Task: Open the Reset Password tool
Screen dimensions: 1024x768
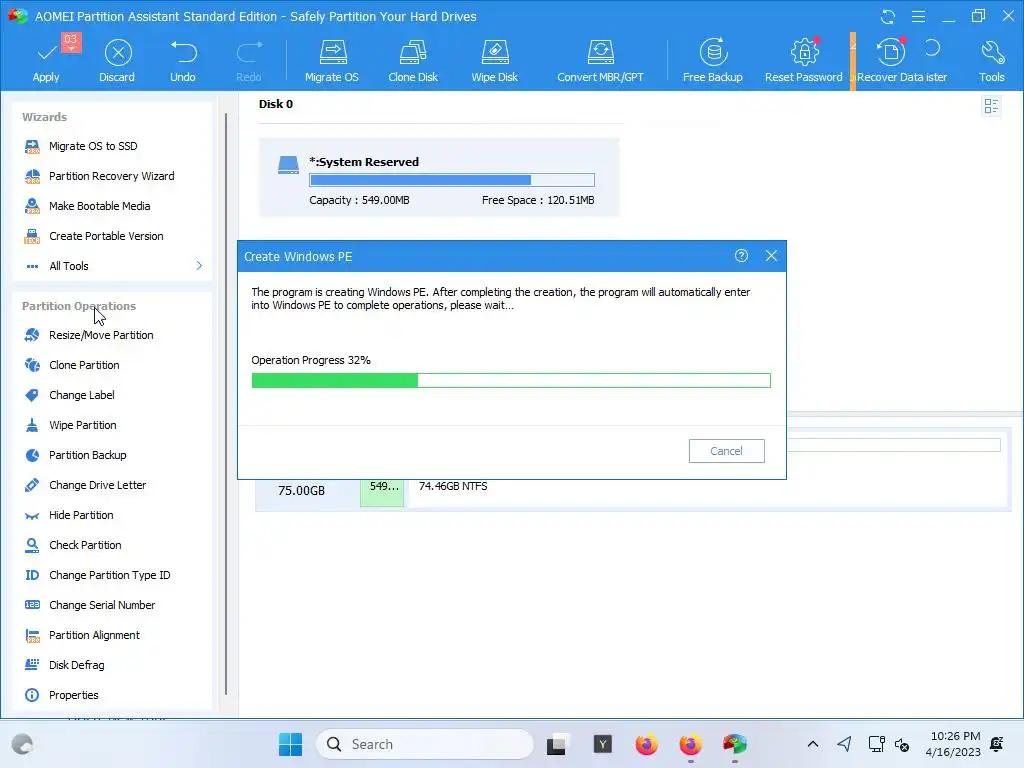Action: (804, 61)
